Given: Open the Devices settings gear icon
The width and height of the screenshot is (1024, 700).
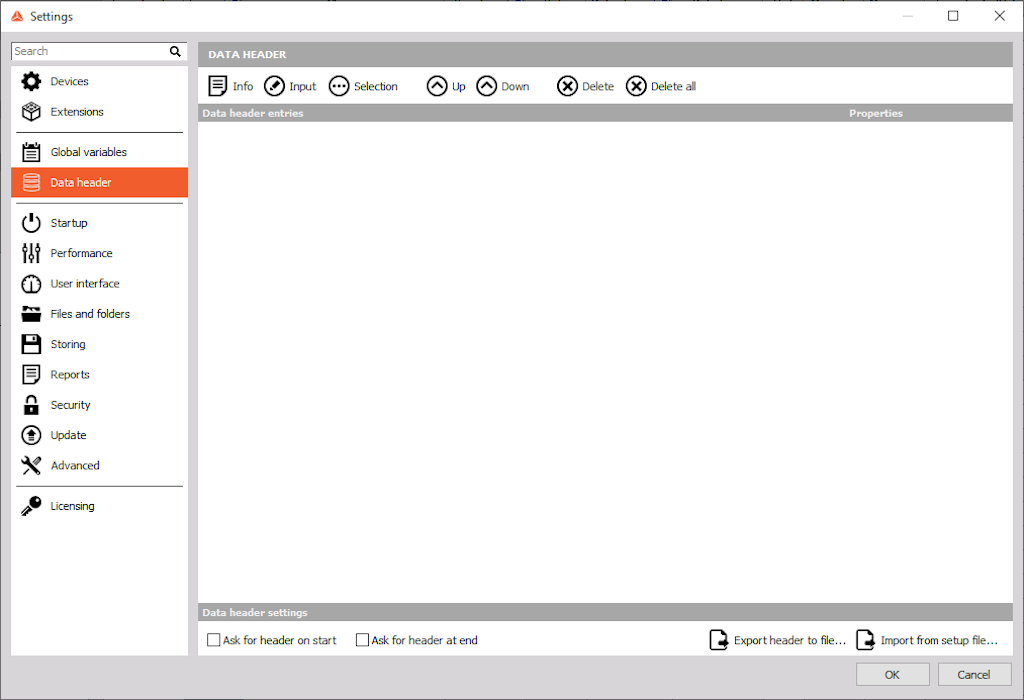Looking at the screenshot, I should [x=31, y=82].
